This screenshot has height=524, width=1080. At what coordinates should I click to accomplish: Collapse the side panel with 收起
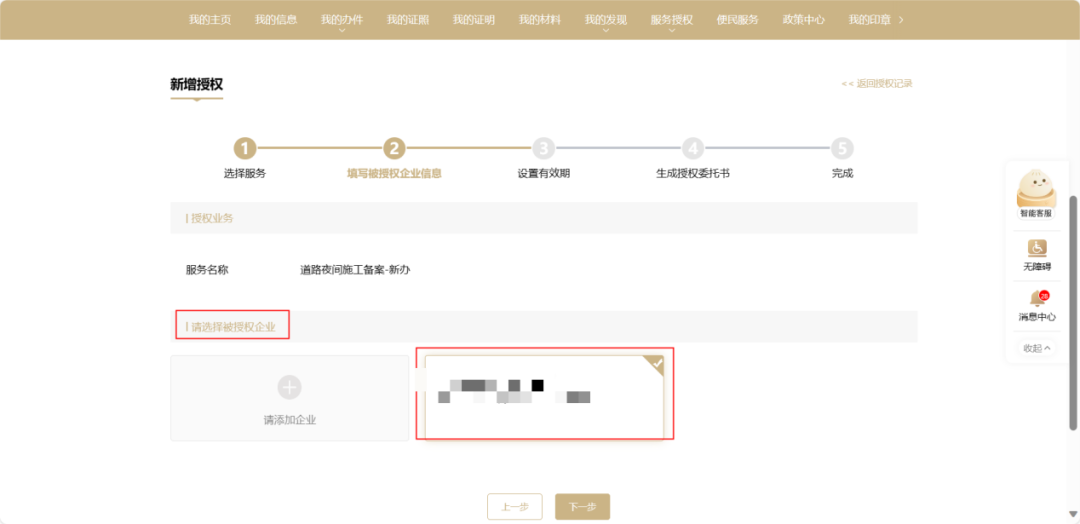[x=1036, y=348]
